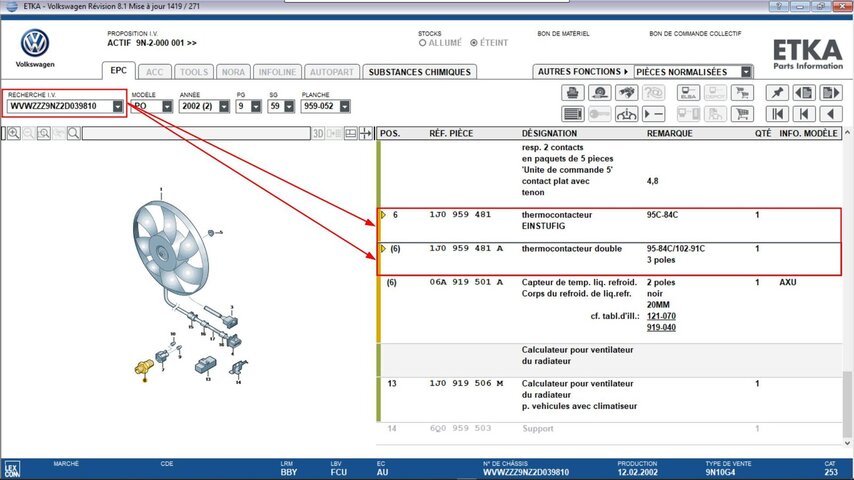Click the single left arrow icon
The height and width of the screenshot is (480, 854).
[831, 114]
